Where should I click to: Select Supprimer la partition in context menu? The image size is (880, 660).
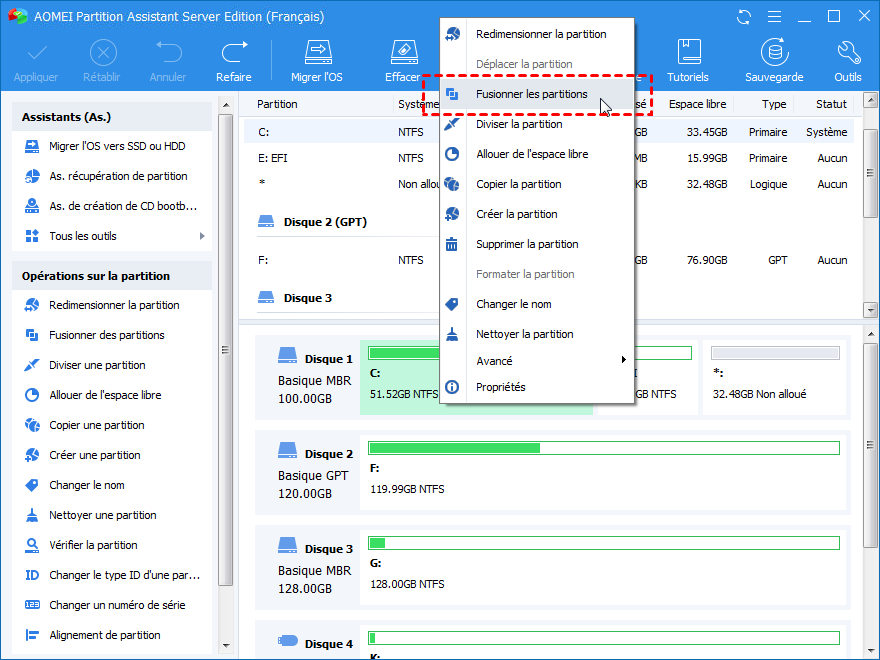click(537, 245)
